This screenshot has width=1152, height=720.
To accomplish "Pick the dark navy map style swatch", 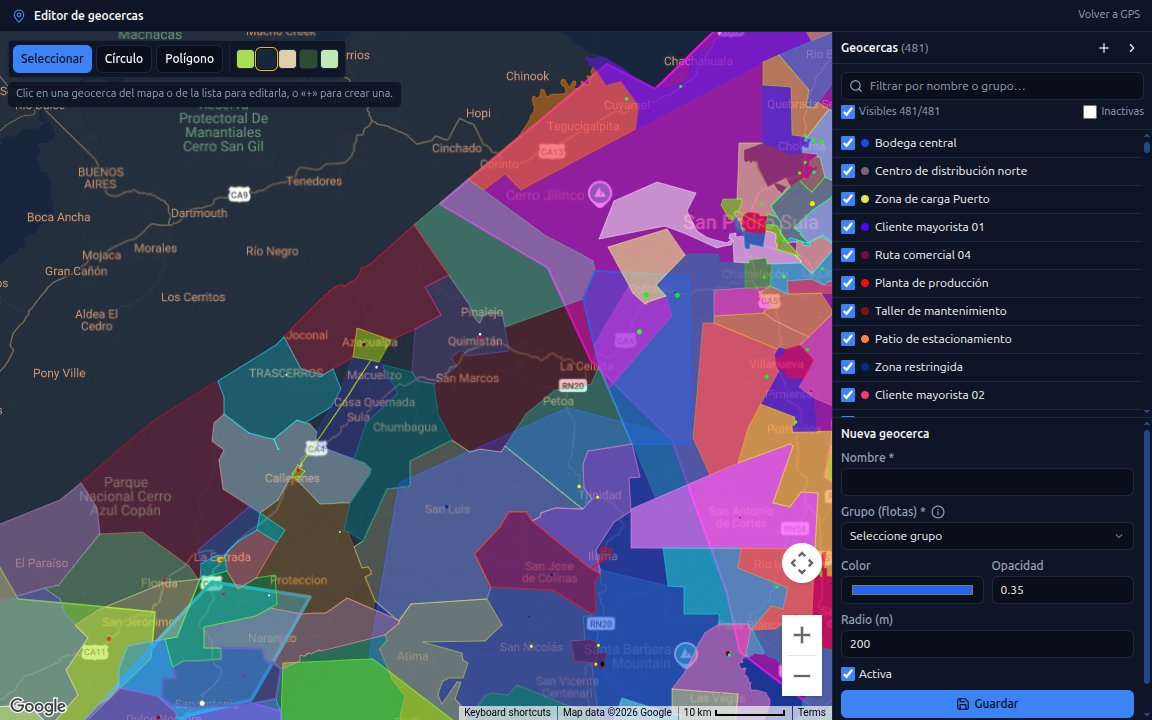I will [267, 59].
